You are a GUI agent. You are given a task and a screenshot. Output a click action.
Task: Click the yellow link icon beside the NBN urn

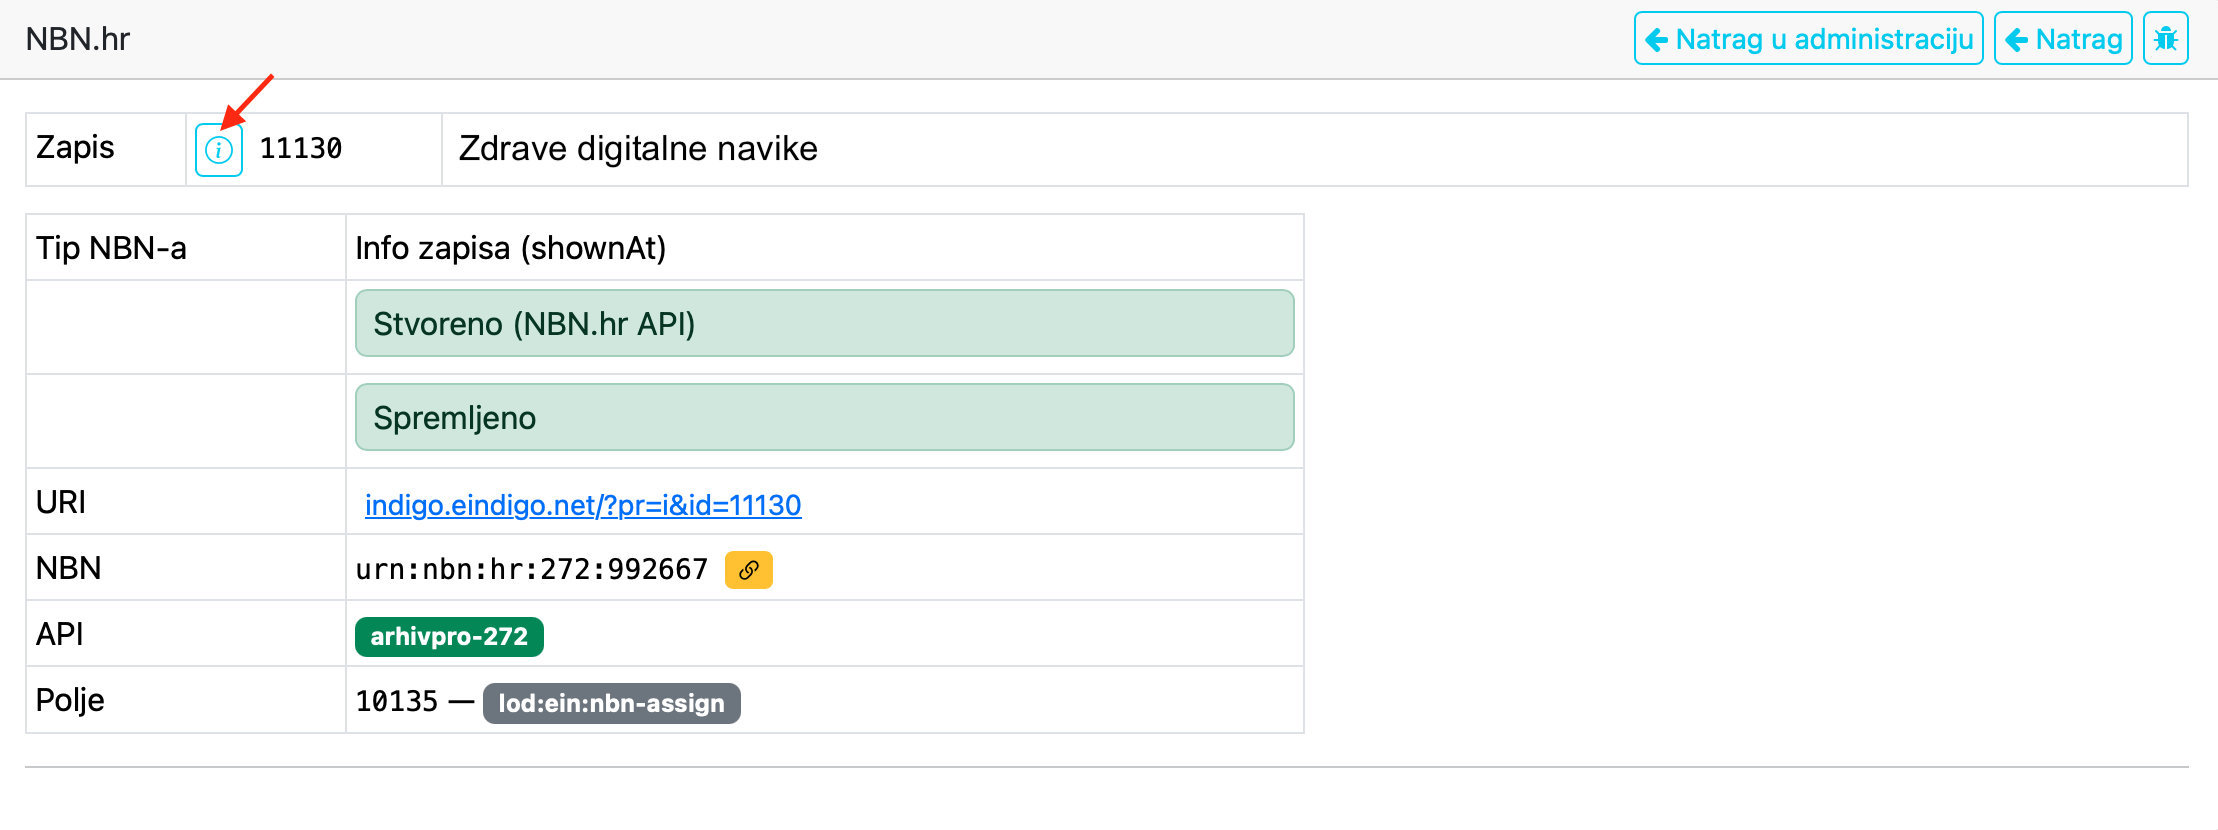point(748,570)
